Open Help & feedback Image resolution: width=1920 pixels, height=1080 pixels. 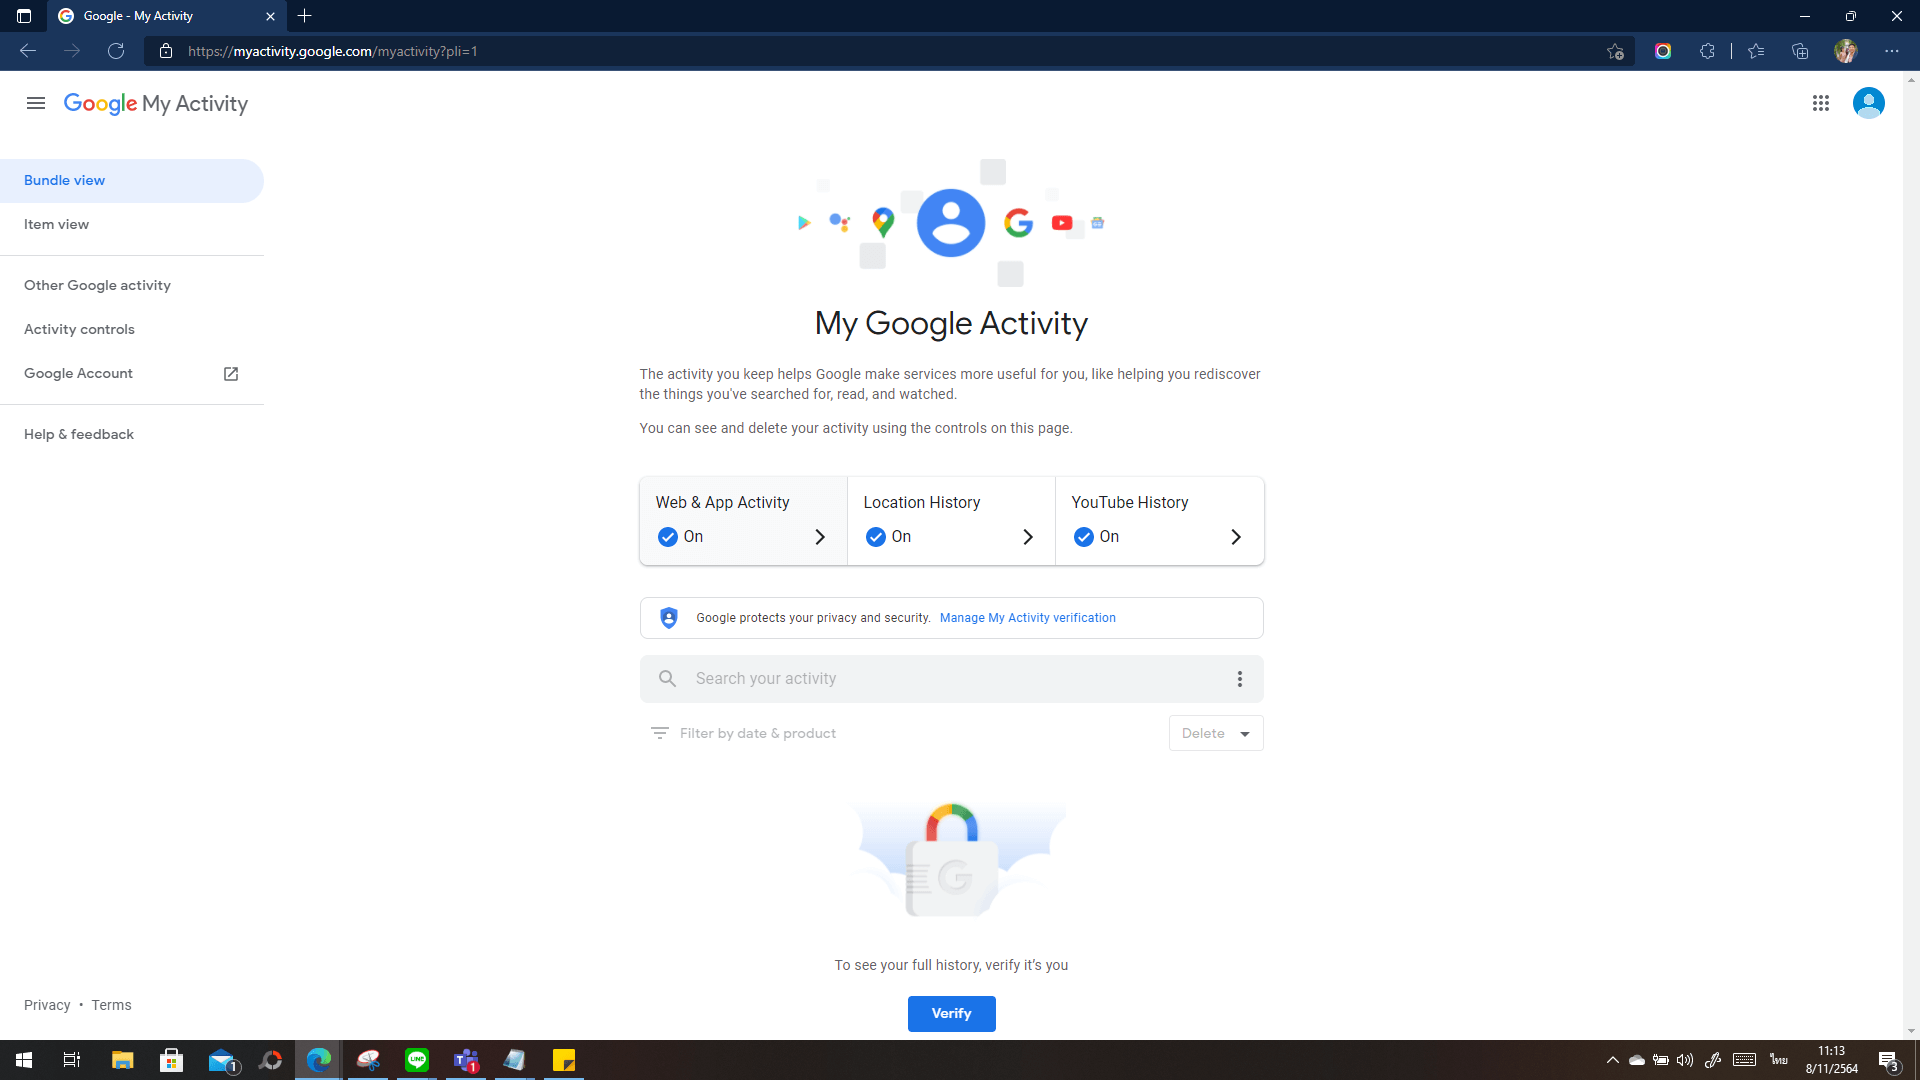132,435
